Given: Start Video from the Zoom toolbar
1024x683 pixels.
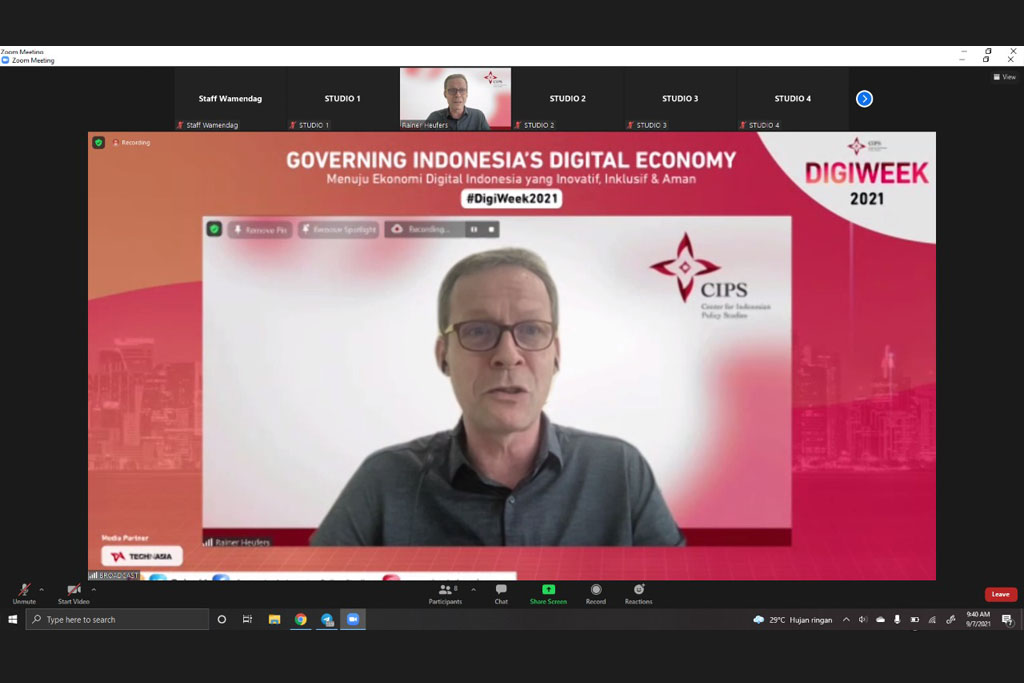Looking at the screenshot, I should 74,594.
